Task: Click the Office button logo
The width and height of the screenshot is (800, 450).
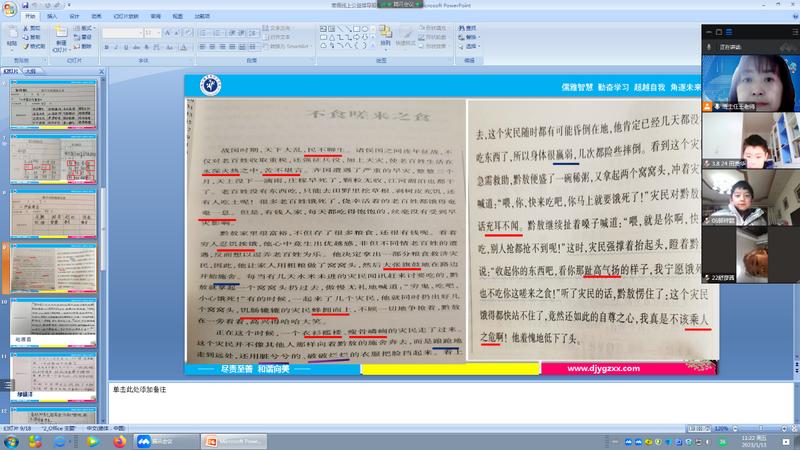Action: [x=9, y=9]
